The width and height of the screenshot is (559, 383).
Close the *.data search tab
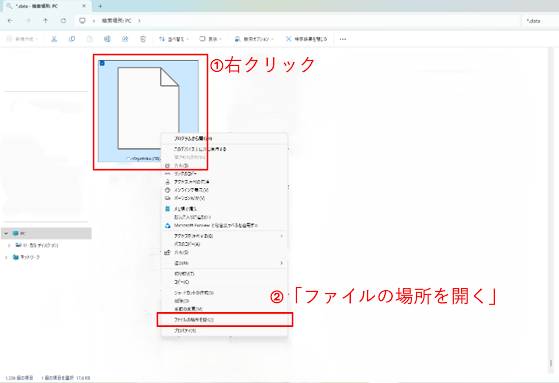point(84,6)
